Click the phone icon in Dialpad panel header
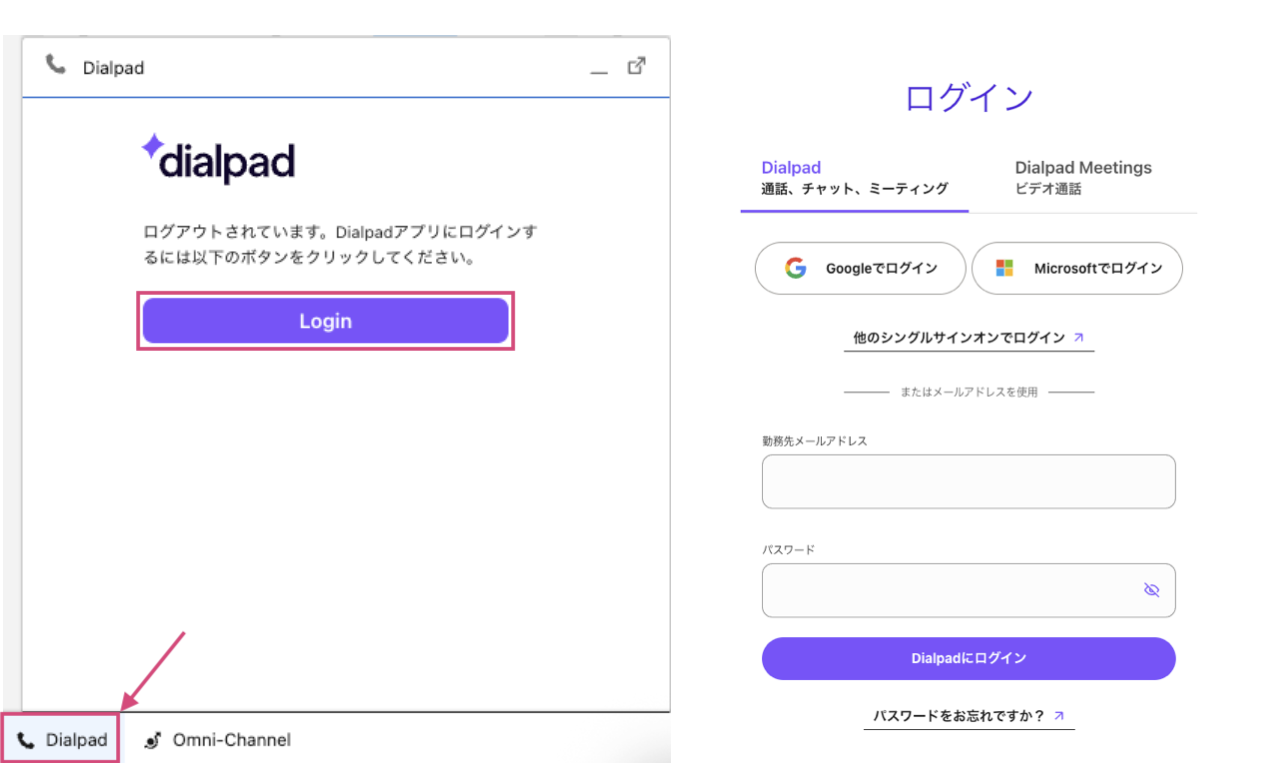The image size is (1273, 763). pyautogui.click(x=55, y=65)
